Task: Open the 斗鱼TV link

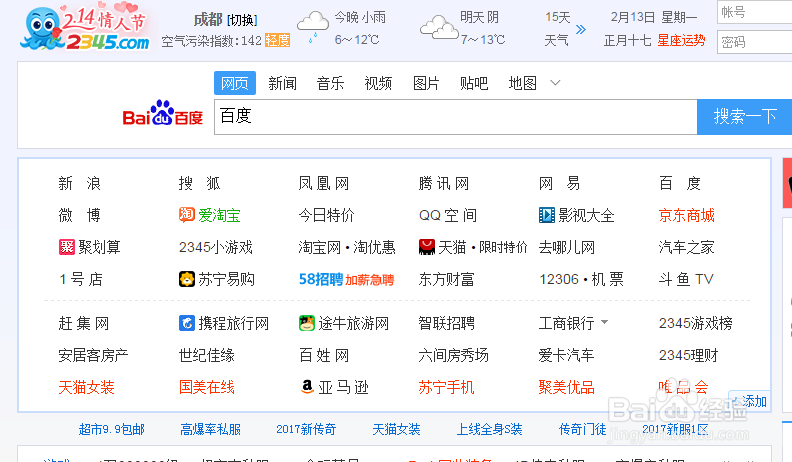Action: pos(686,279)
